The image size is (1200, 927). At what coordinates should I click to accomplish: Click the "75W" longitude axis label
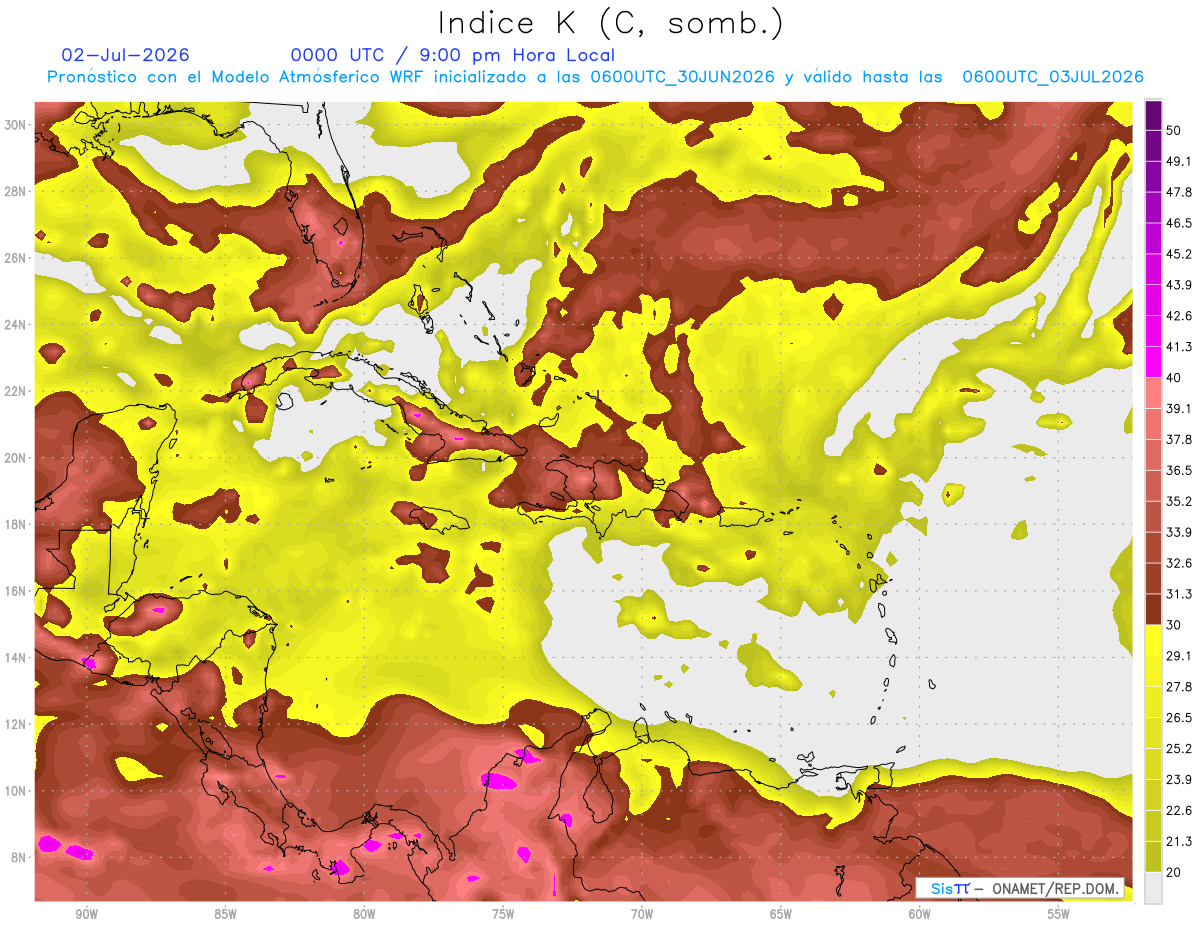503,914
